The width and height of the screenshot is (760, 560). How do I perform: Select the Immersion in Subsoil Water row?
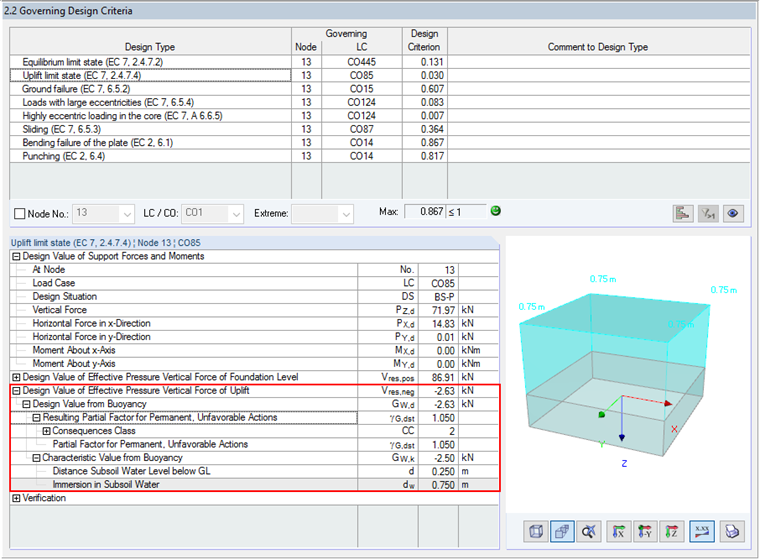point(254,485)
